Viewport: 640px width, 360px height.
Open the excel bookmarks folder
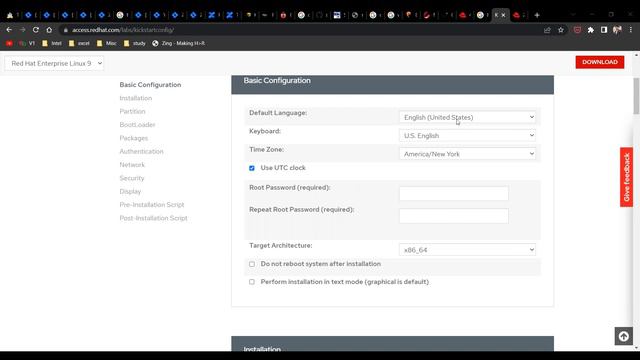click(x=79, y=43)
